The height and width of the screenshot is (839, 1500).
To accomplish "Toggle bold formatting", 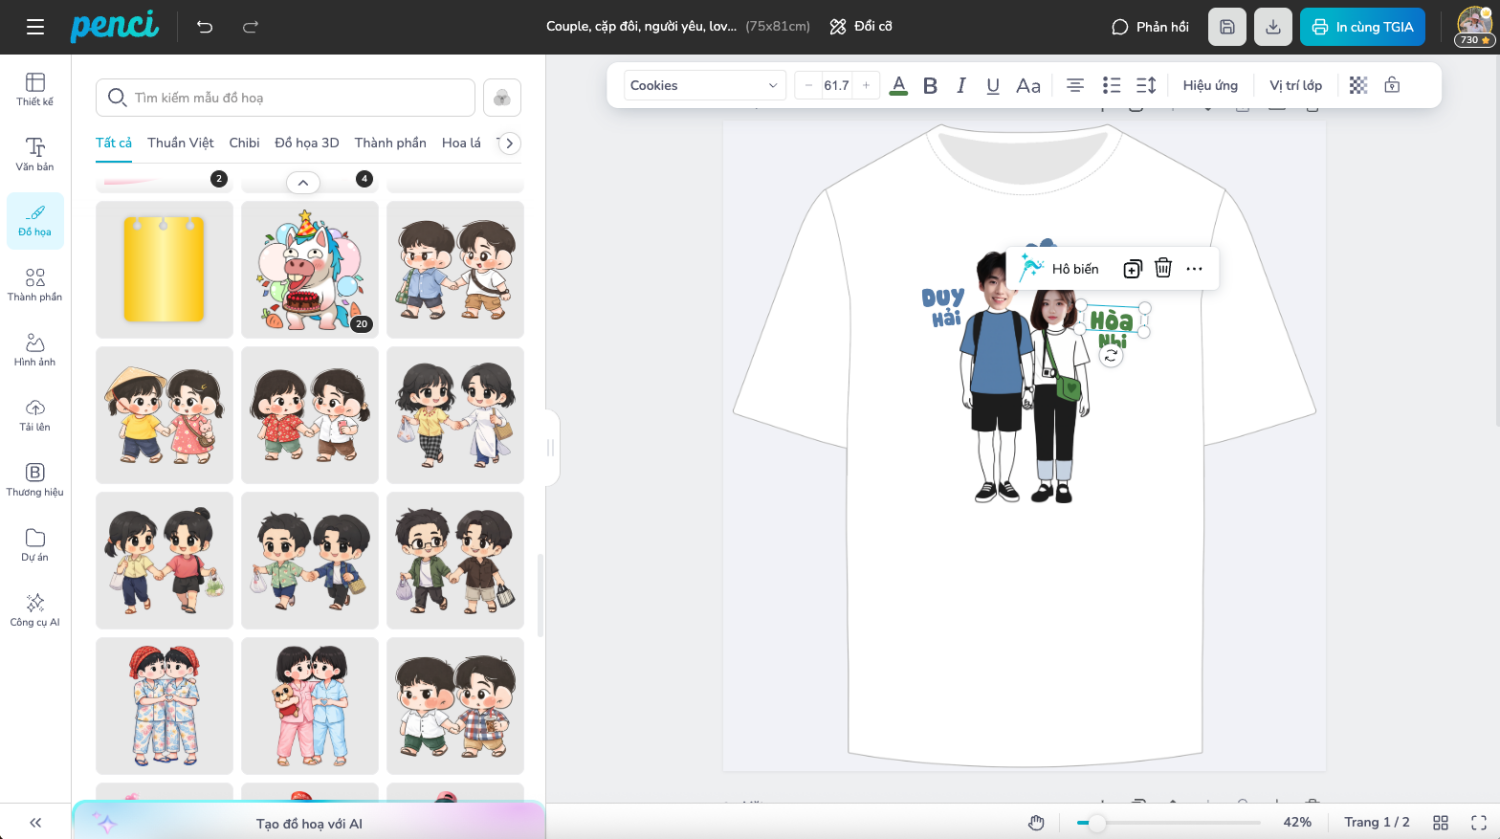I will (930, 86).
